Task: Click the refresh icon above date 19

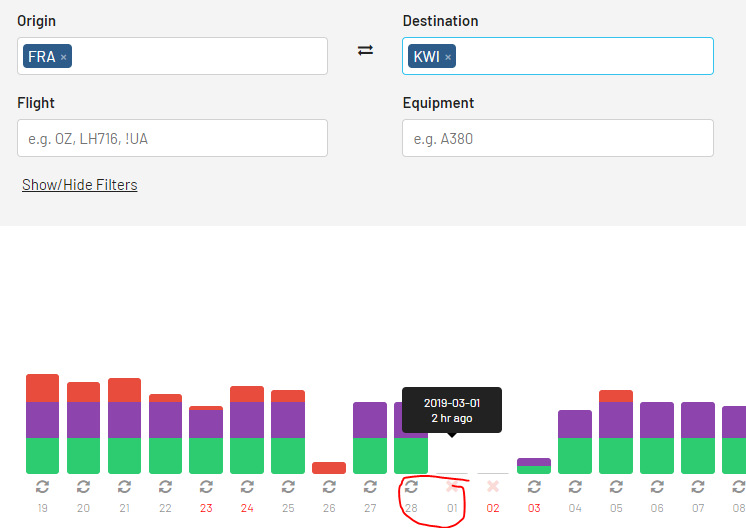Action: (42, 486)
